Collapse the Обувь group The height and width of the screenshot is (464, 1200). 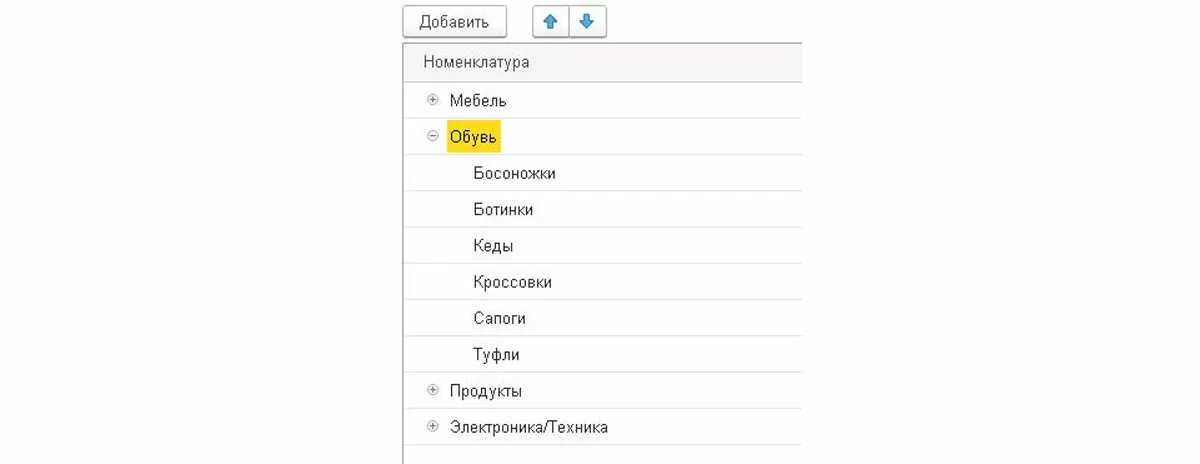433,136
